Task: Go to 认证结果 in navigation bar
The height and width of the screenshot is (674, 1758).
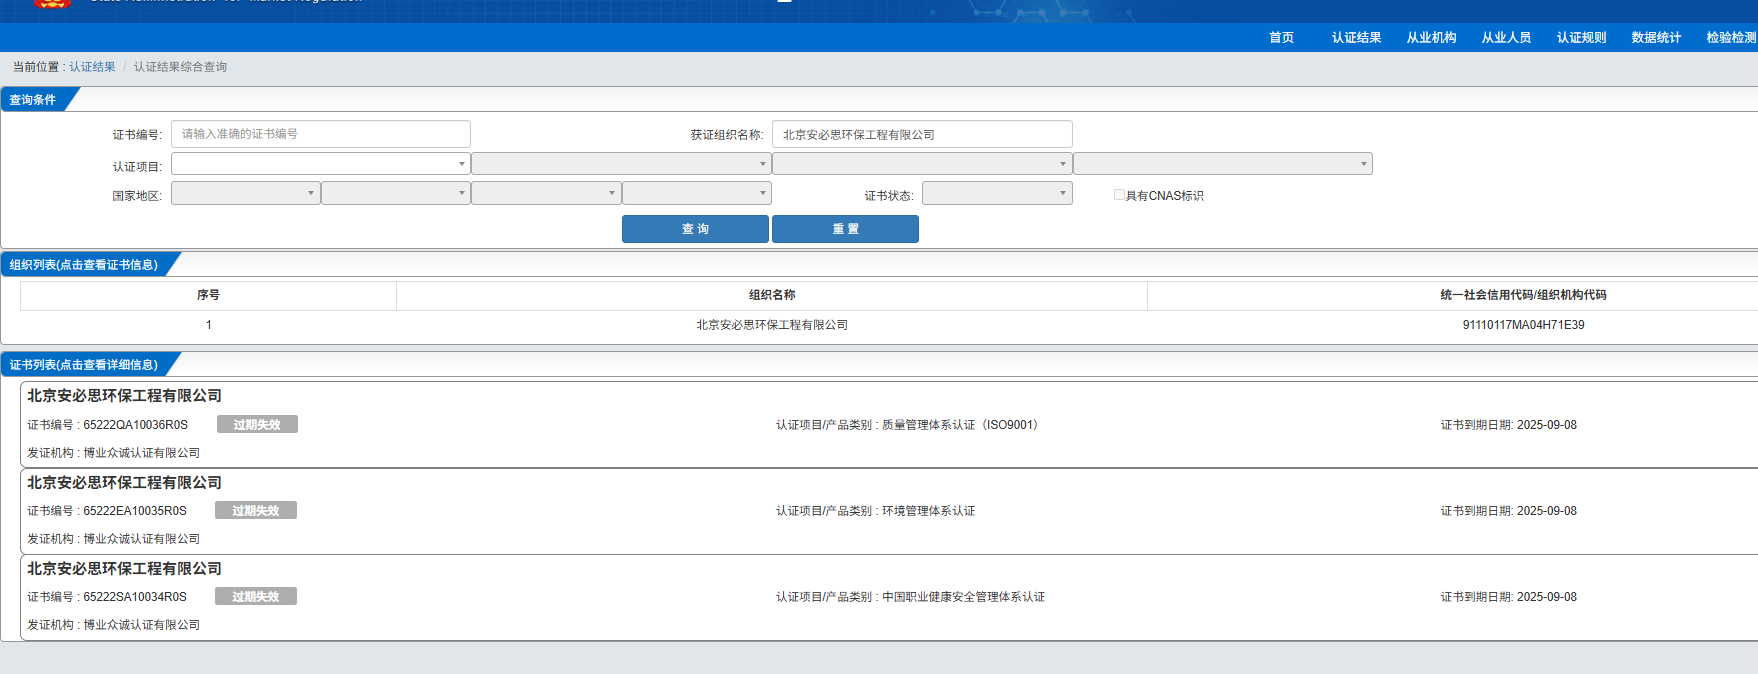Action: tap(1356, 38)
